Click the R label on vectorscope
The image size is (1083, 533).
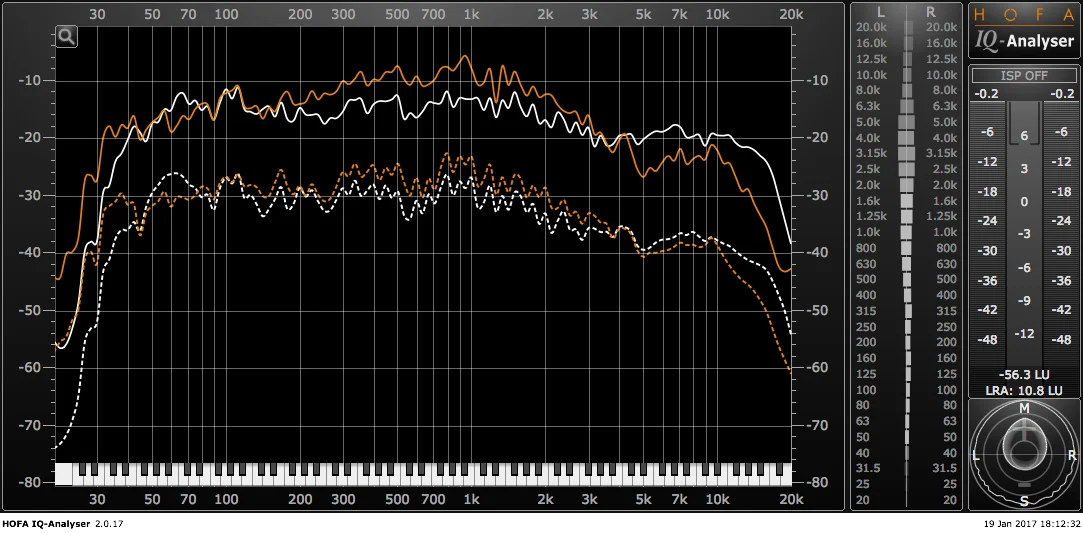1072,455
